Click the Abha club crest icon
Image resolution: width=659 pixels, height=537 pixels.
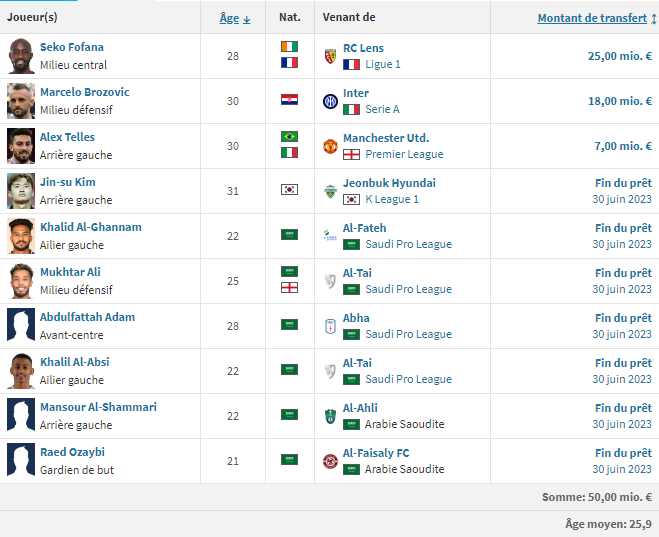tap(330, 326)
